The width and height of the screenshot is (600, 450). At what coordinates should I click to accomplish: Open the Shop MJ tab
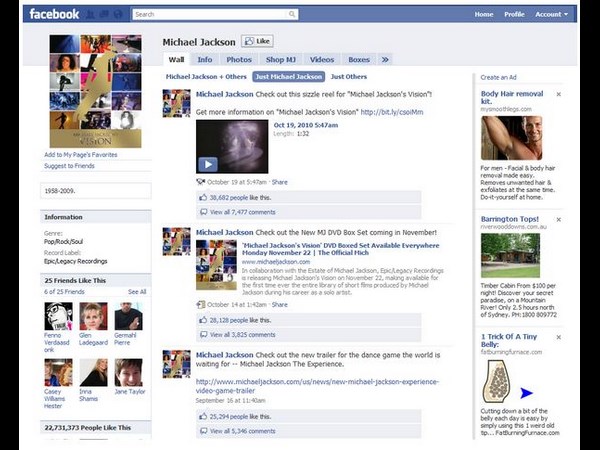click(x=281, y=59)
